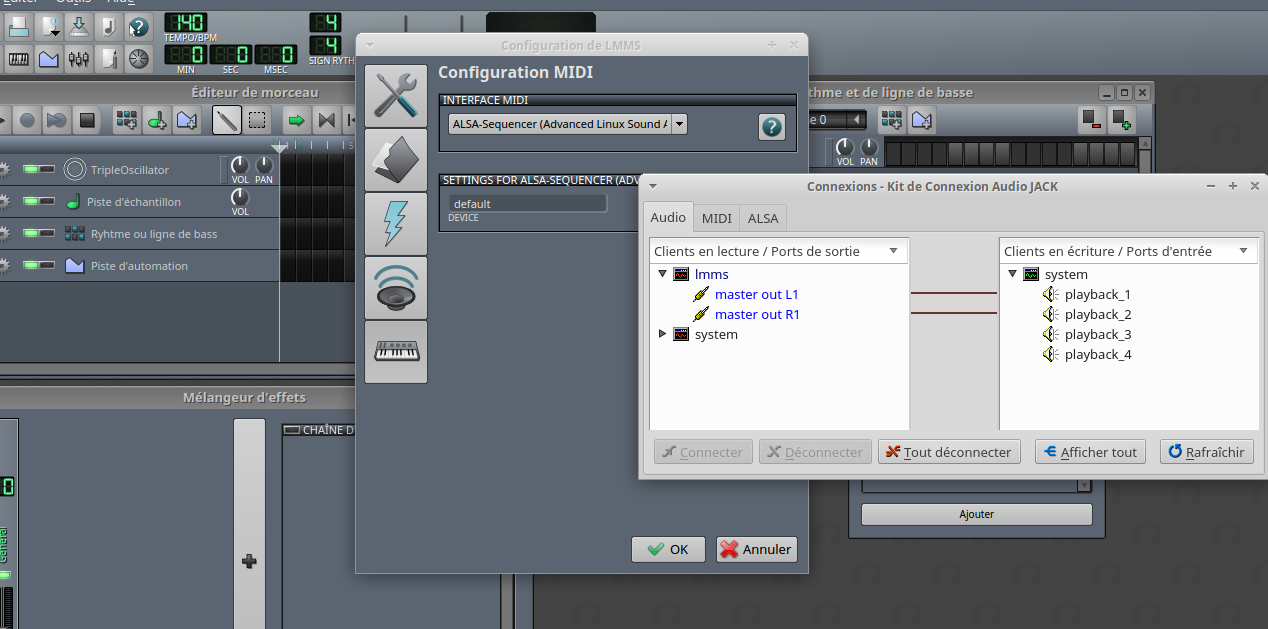
Task: Mute the Piste d'échantillon track
Action: [x=31, y=202]
